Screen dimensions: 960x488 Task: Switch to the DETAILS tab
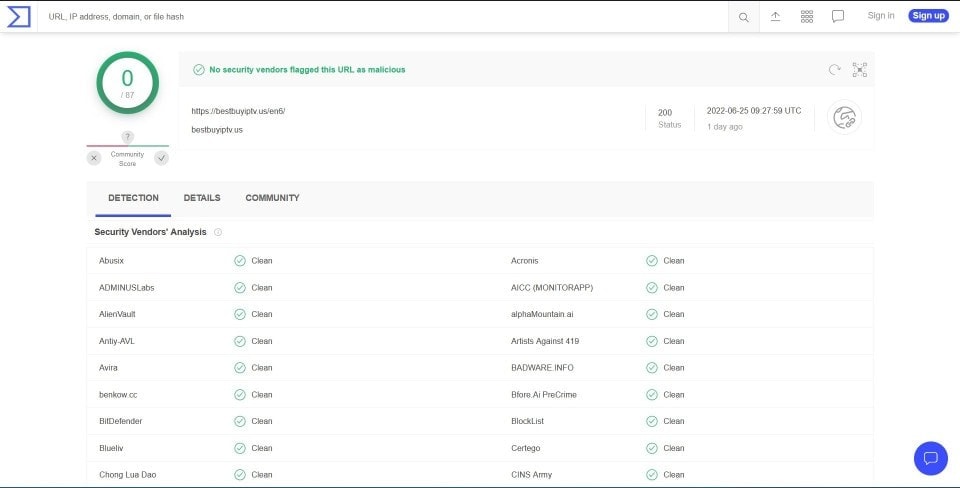coord(202,198)
